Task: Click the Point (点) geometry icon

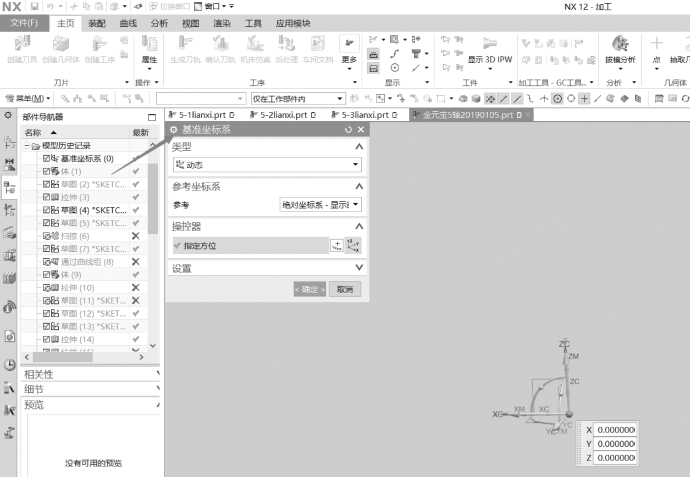Action: (657, 43)
